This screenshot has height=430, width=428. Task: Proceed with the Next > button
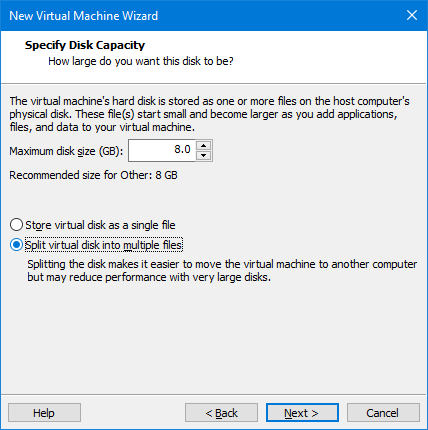[302, 413]
